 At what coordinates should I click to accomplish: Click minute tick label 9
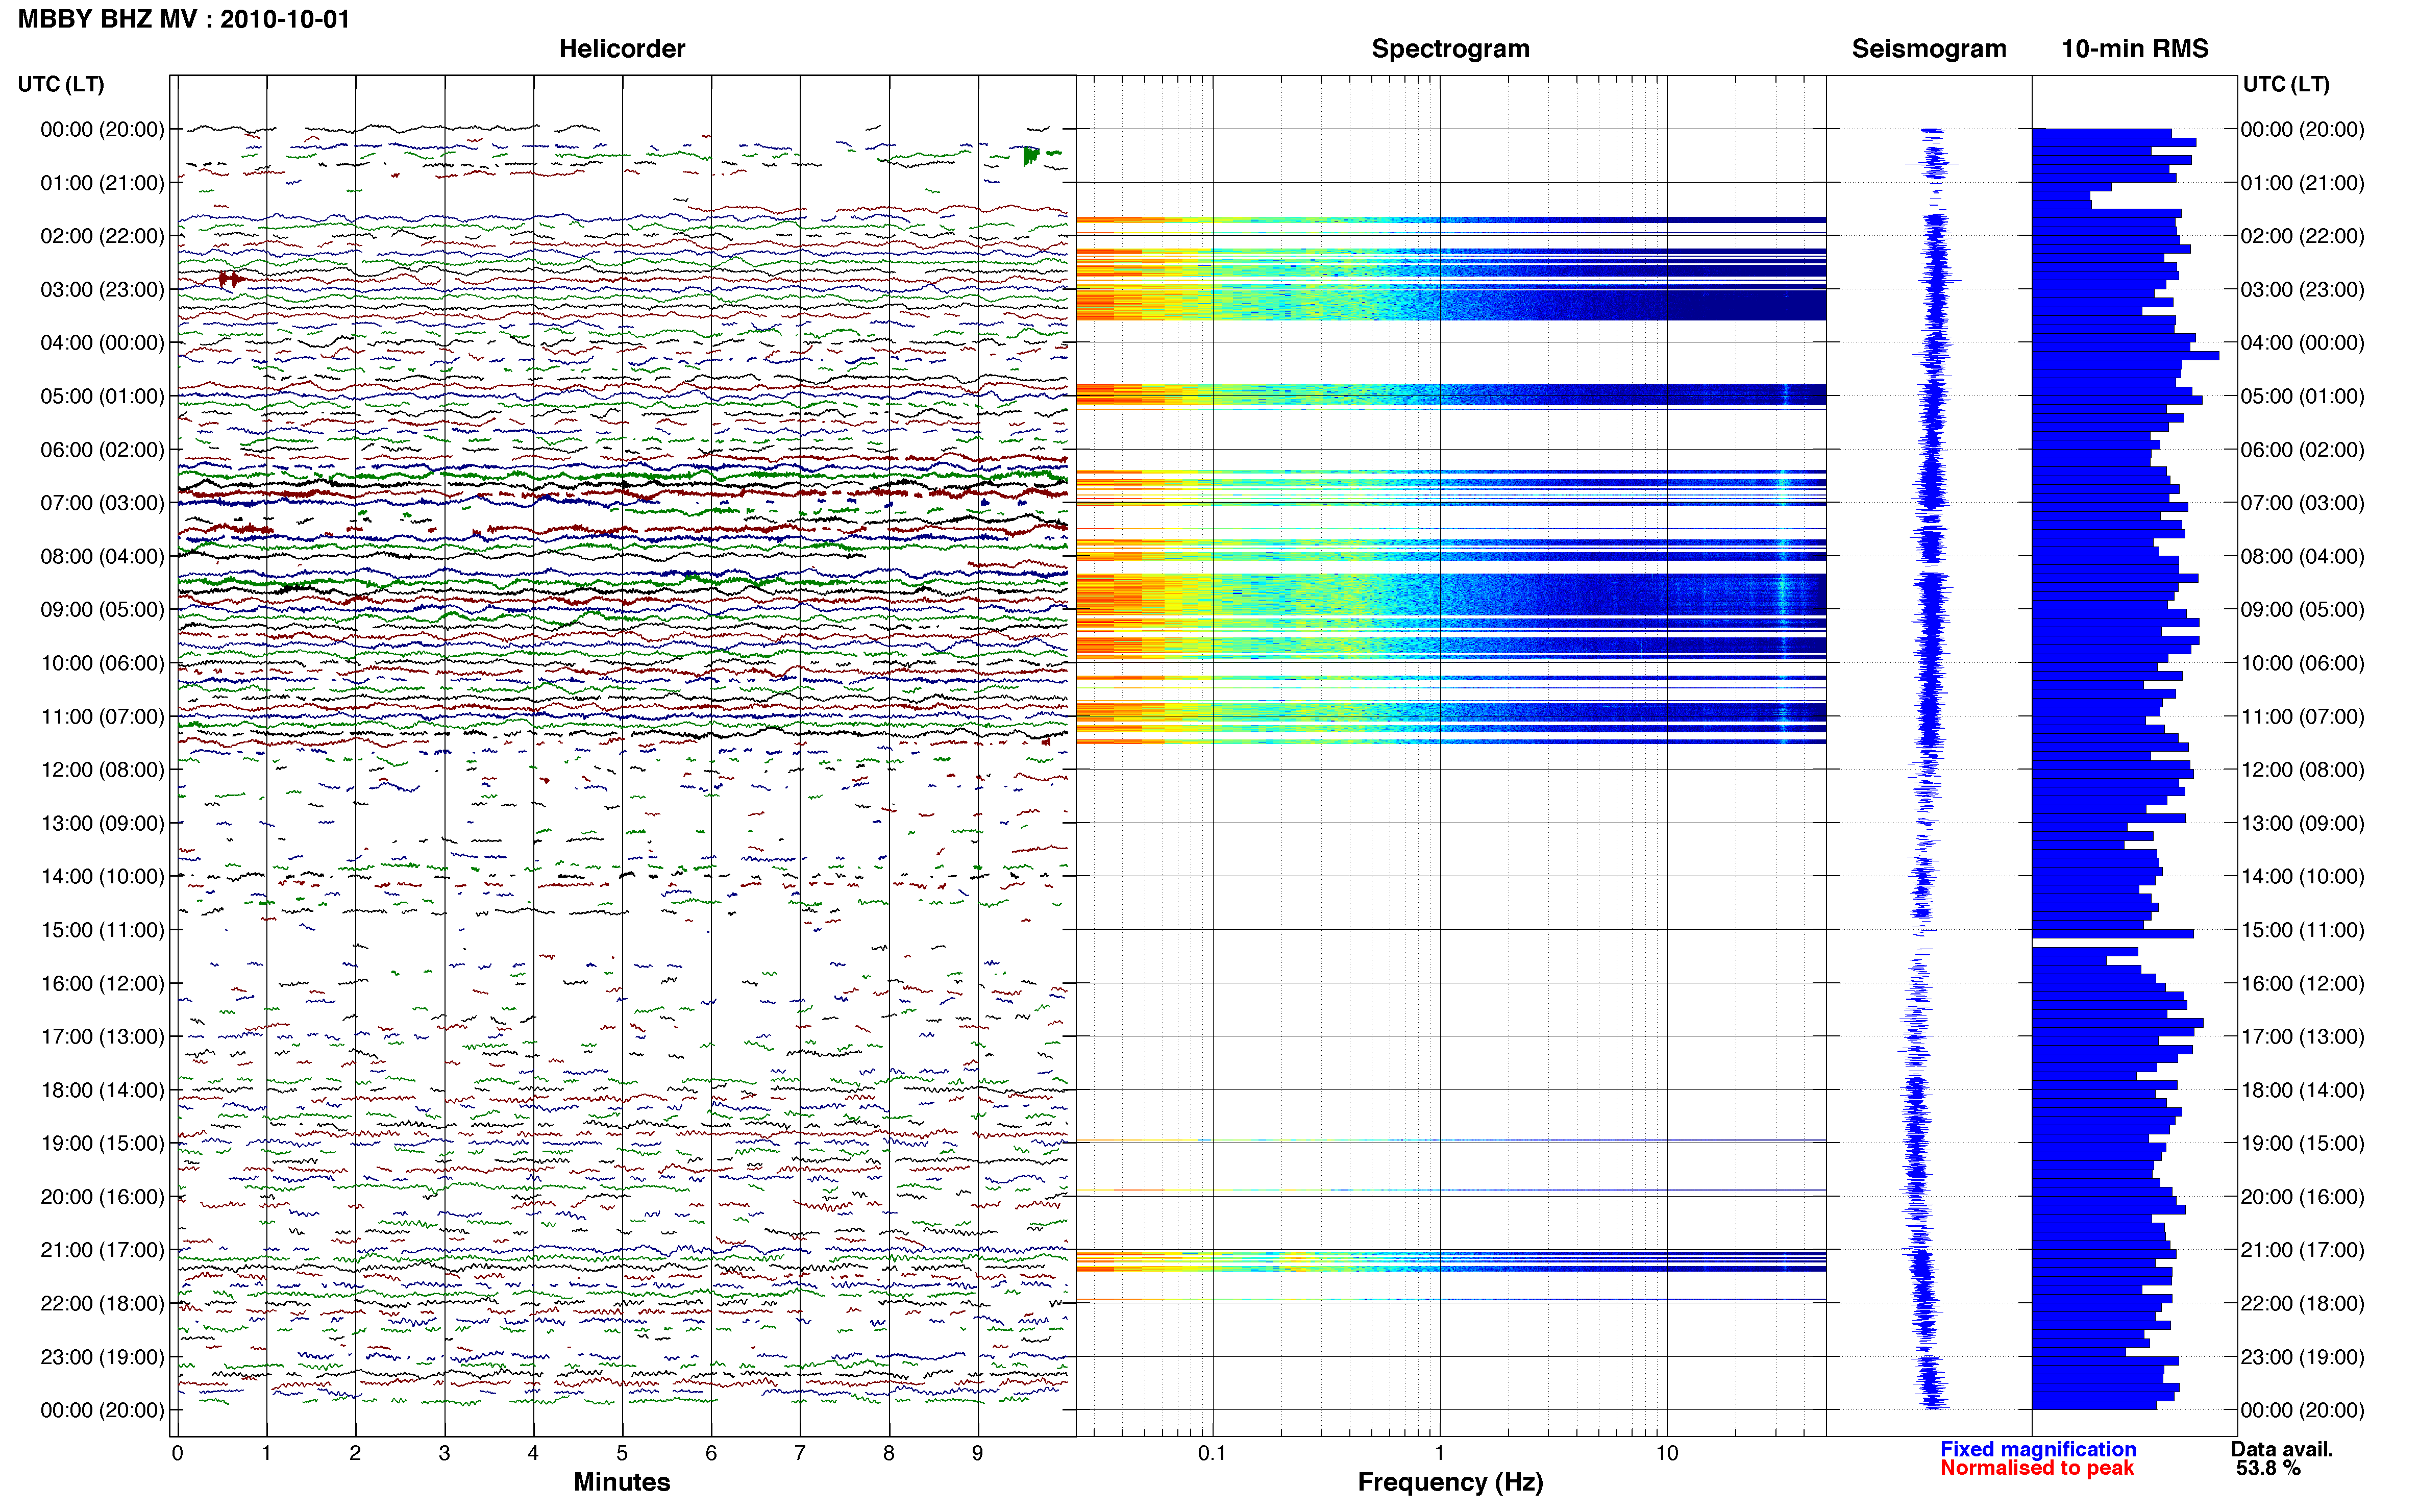978,1453
